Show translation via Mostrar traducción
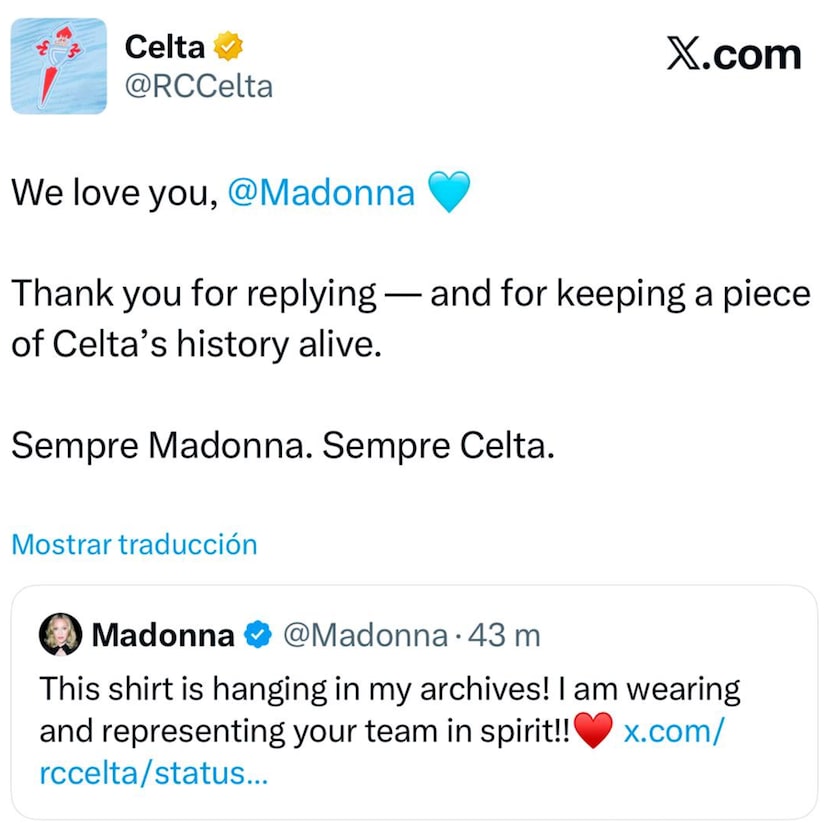 [x=134, y=544]
